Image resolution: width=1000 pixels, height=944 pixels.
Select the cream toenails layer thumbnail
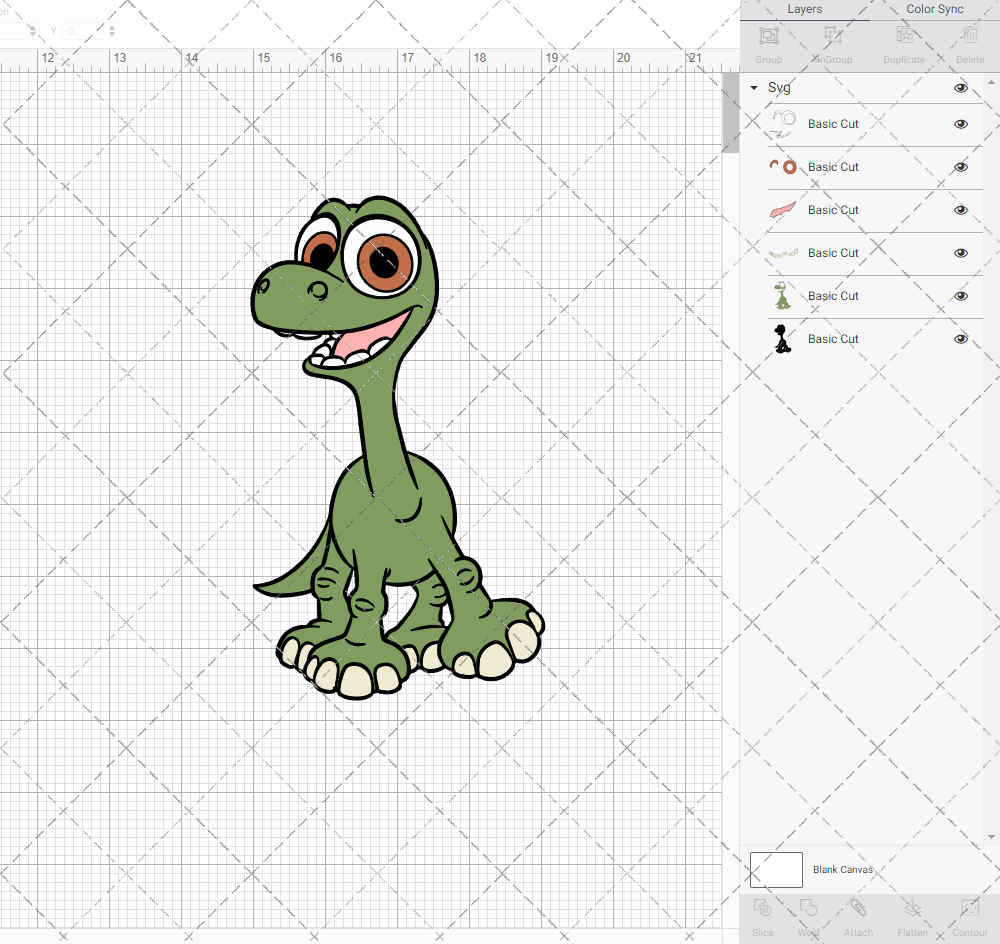click(x=783, y=253)
